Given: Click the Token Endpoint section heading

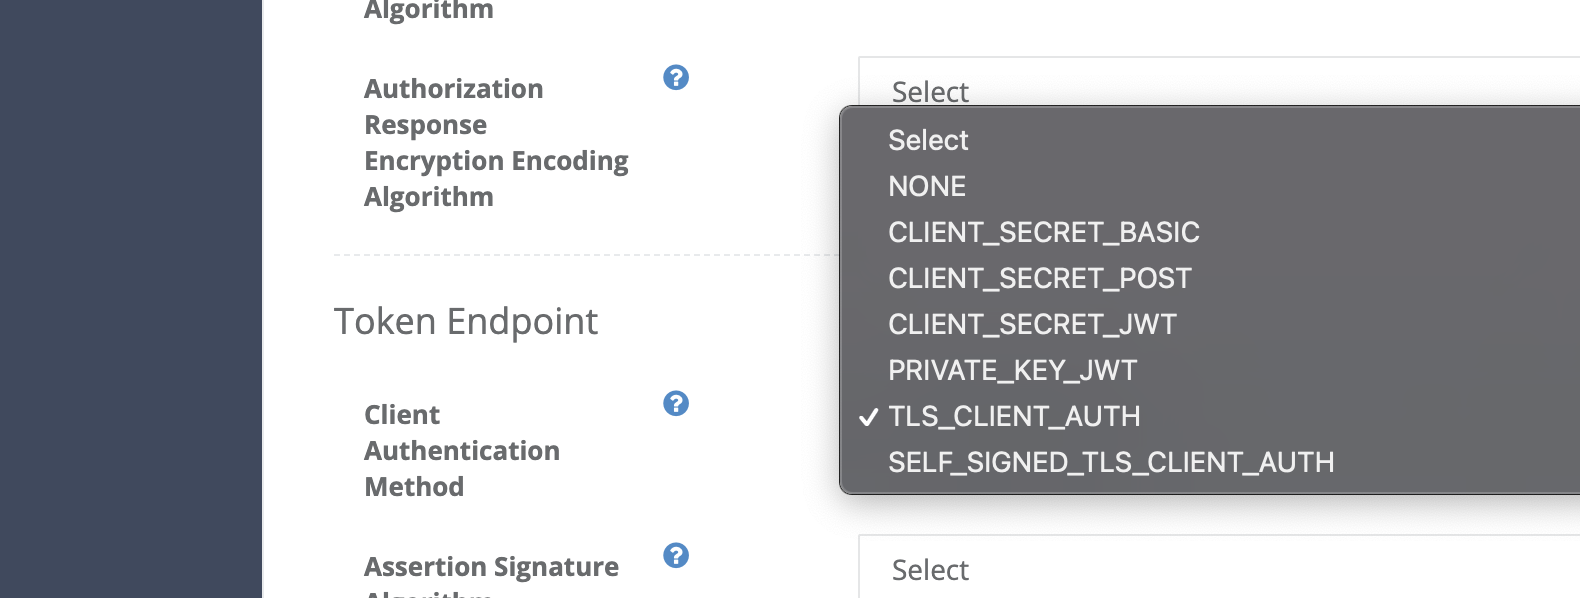Looking at the screenshot, I should (466, 322).
